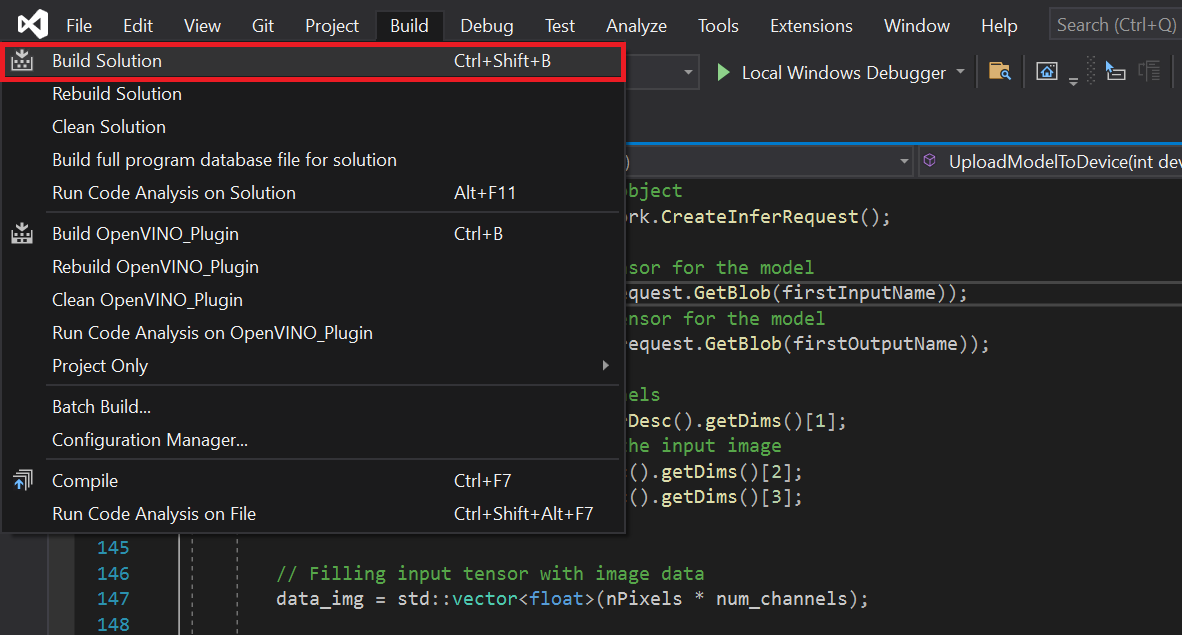Click the Build OpenVINO_Plugin icon

22,234
